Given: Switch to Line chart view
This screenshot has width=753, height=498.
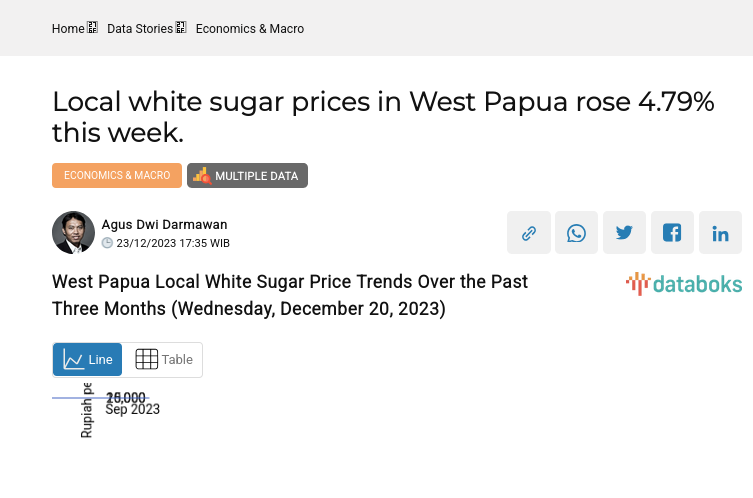Looking at the screenshot, I should tap(88, 360).
